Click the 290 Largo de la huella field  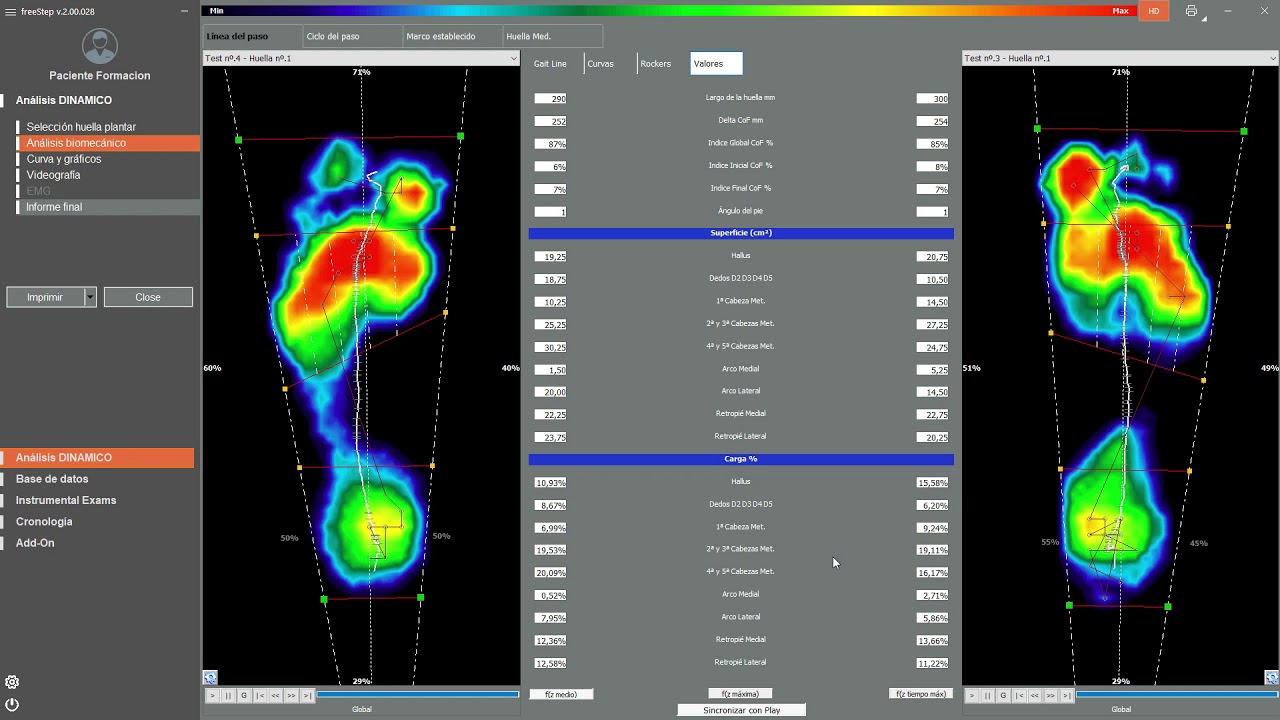550,99
